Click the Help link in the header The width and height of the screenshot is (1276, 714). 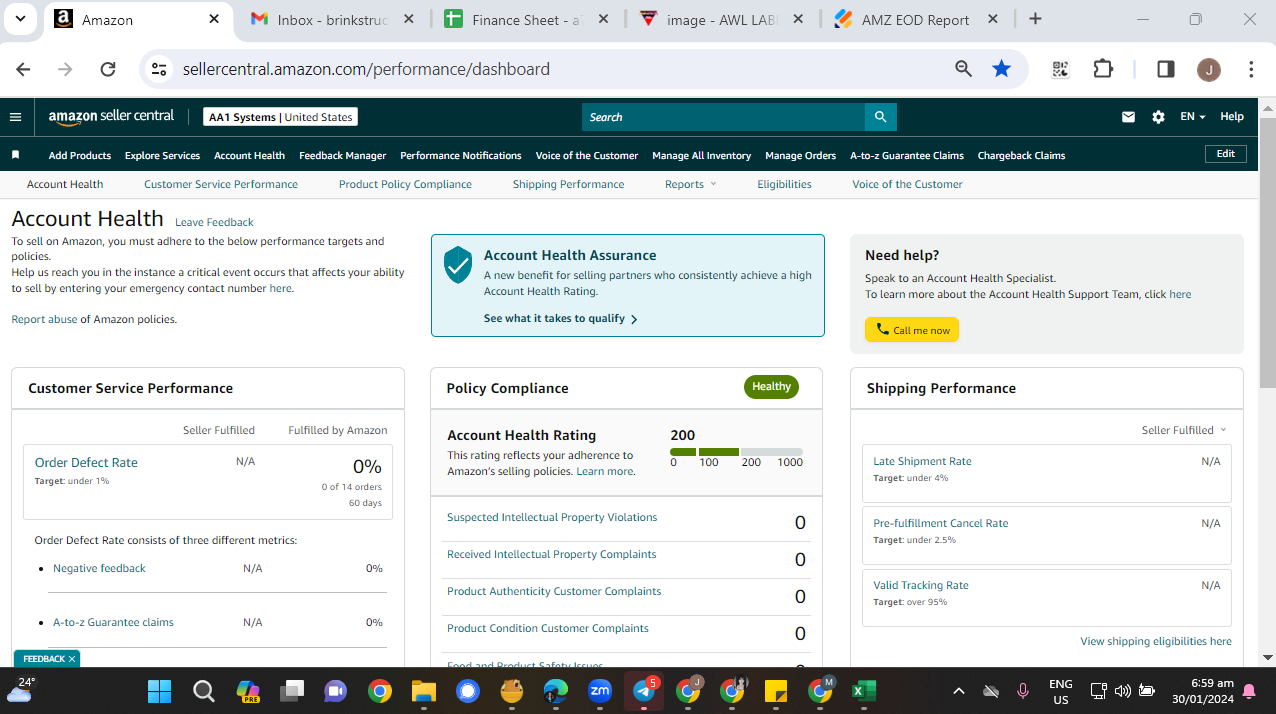[1232, 117]
